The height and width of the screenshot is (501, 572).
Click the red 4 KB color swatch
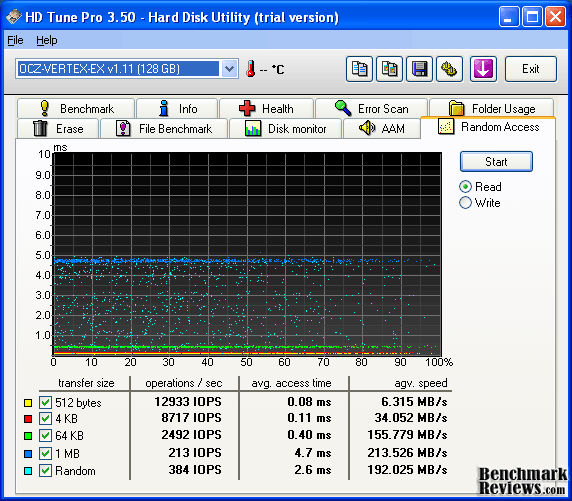[x=28, y=419]
